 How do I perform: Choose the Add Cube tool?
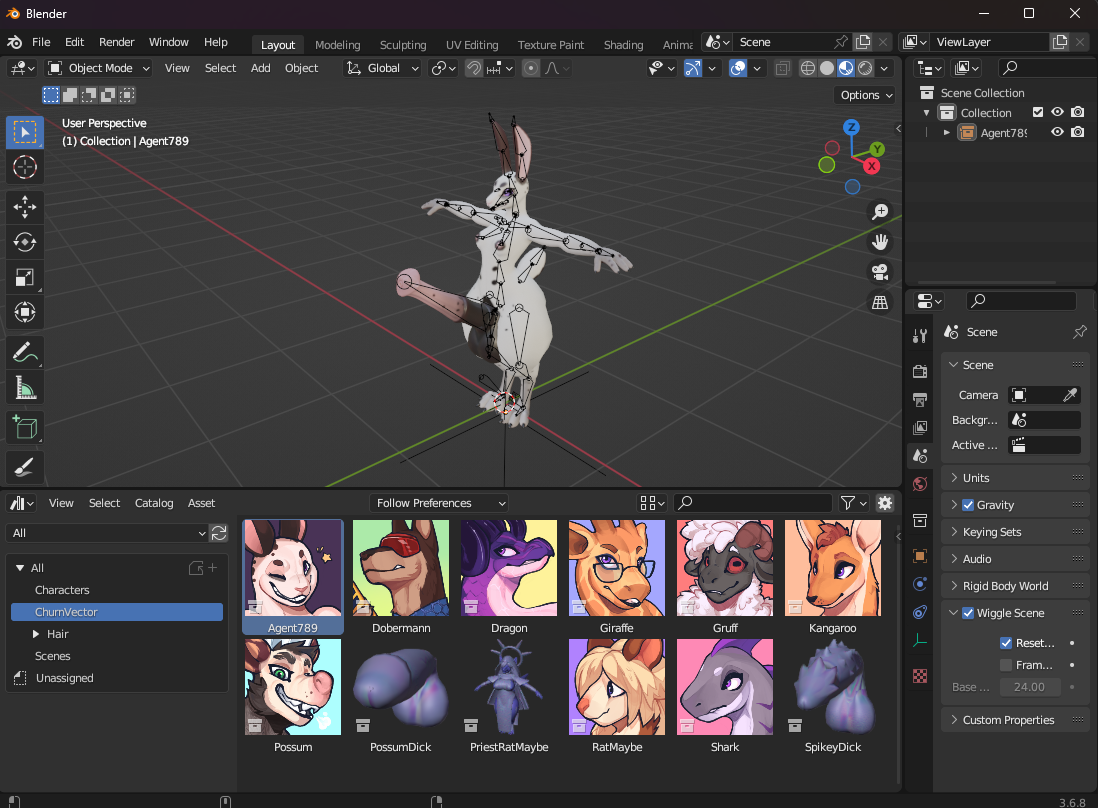tap(25, 428)
